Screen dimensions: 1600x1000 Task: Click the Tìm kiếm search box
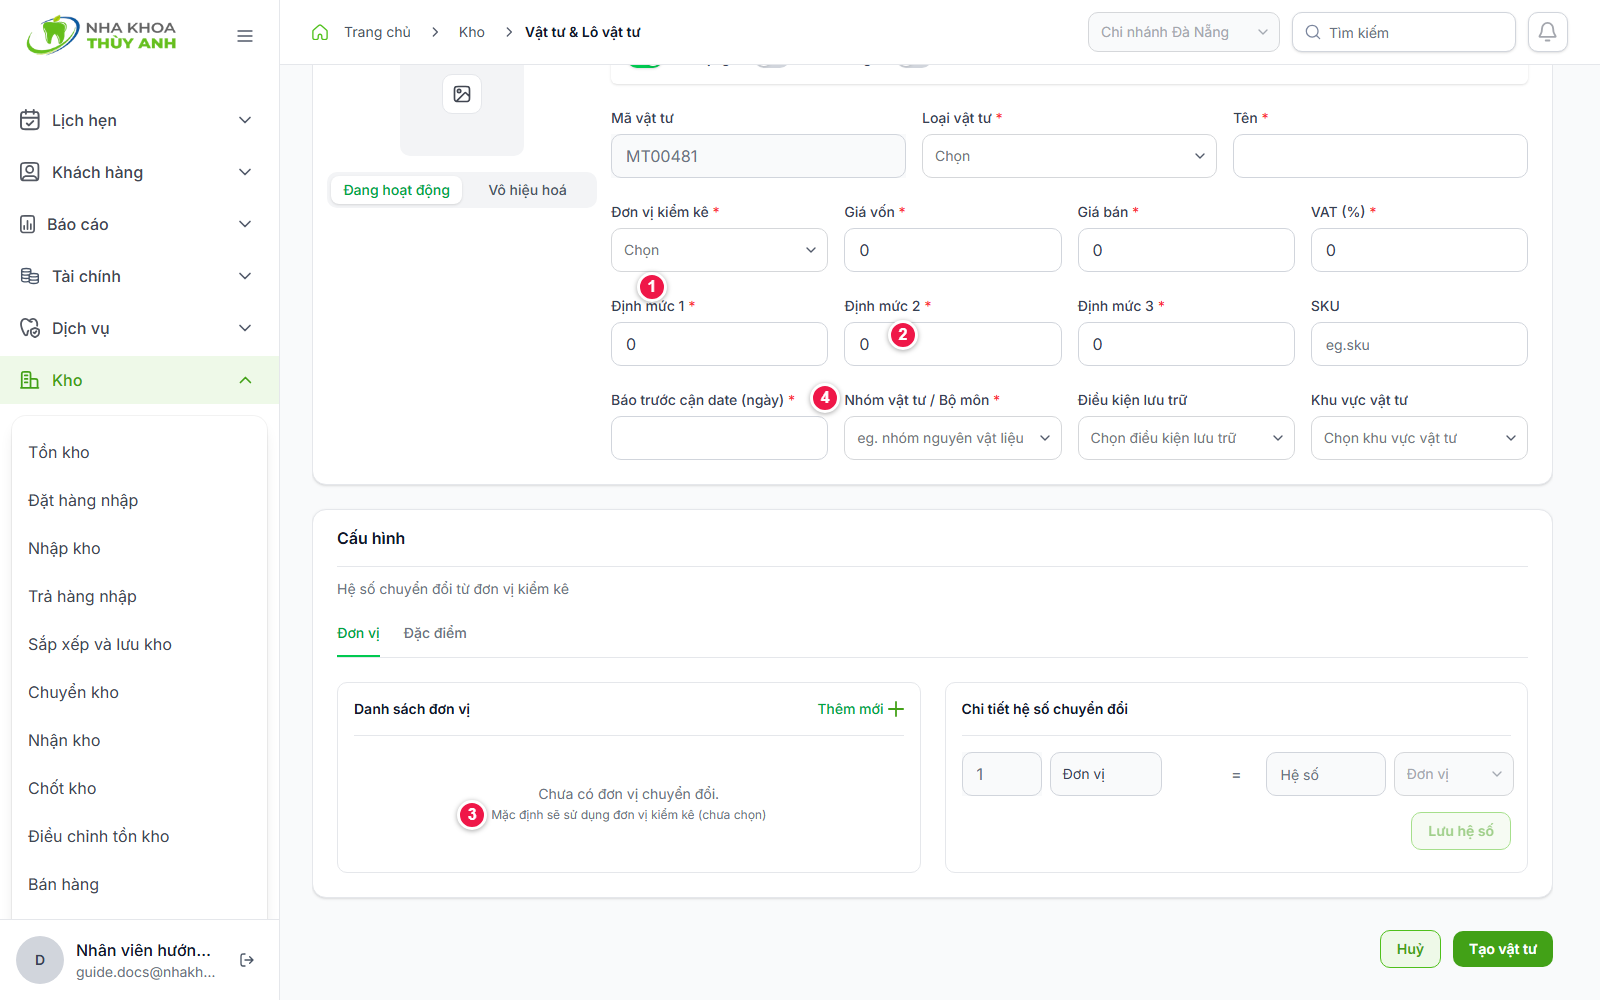pyautogui.click(x=1404, y=32)
